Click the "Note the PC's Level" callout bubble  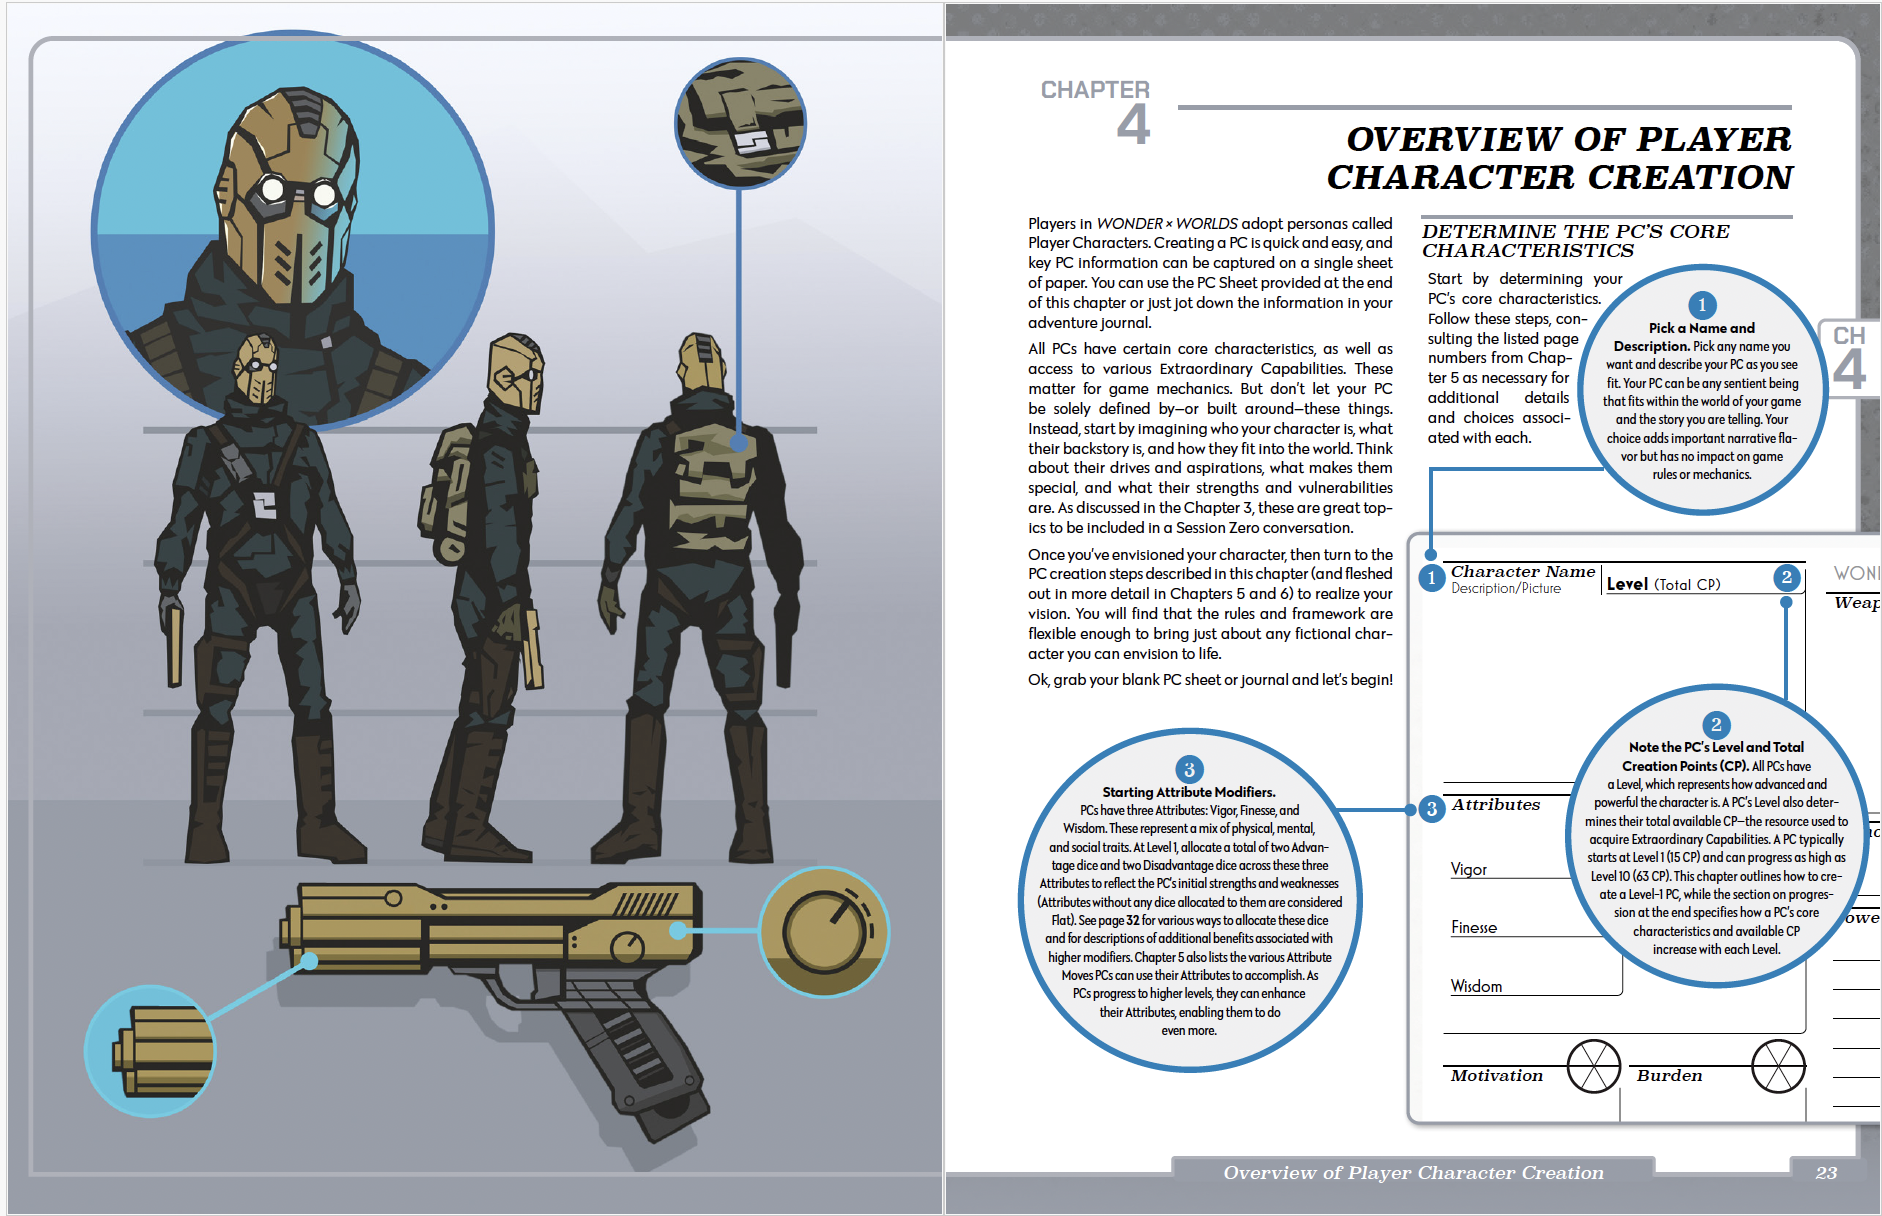pos(1716,836)
